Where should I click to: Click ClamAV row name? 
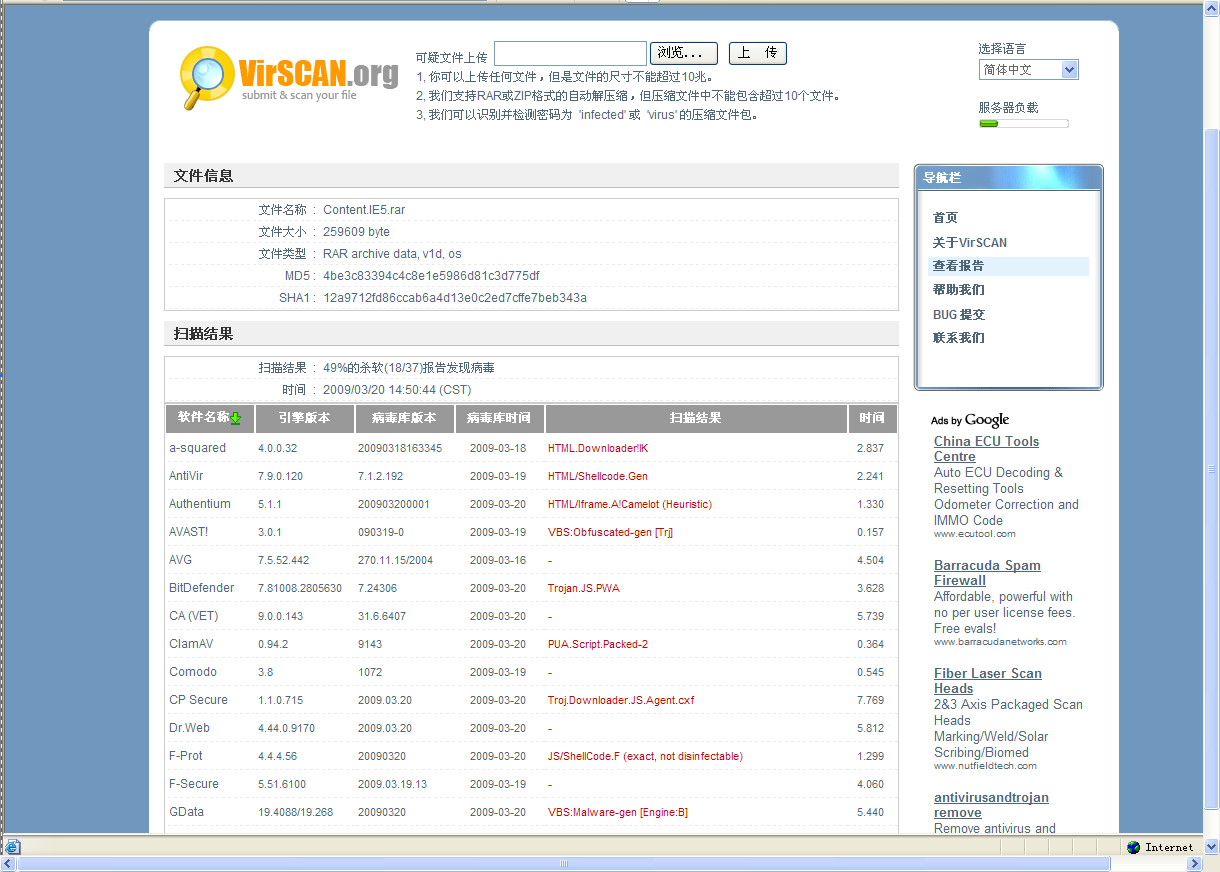click(x=191, y=644)
